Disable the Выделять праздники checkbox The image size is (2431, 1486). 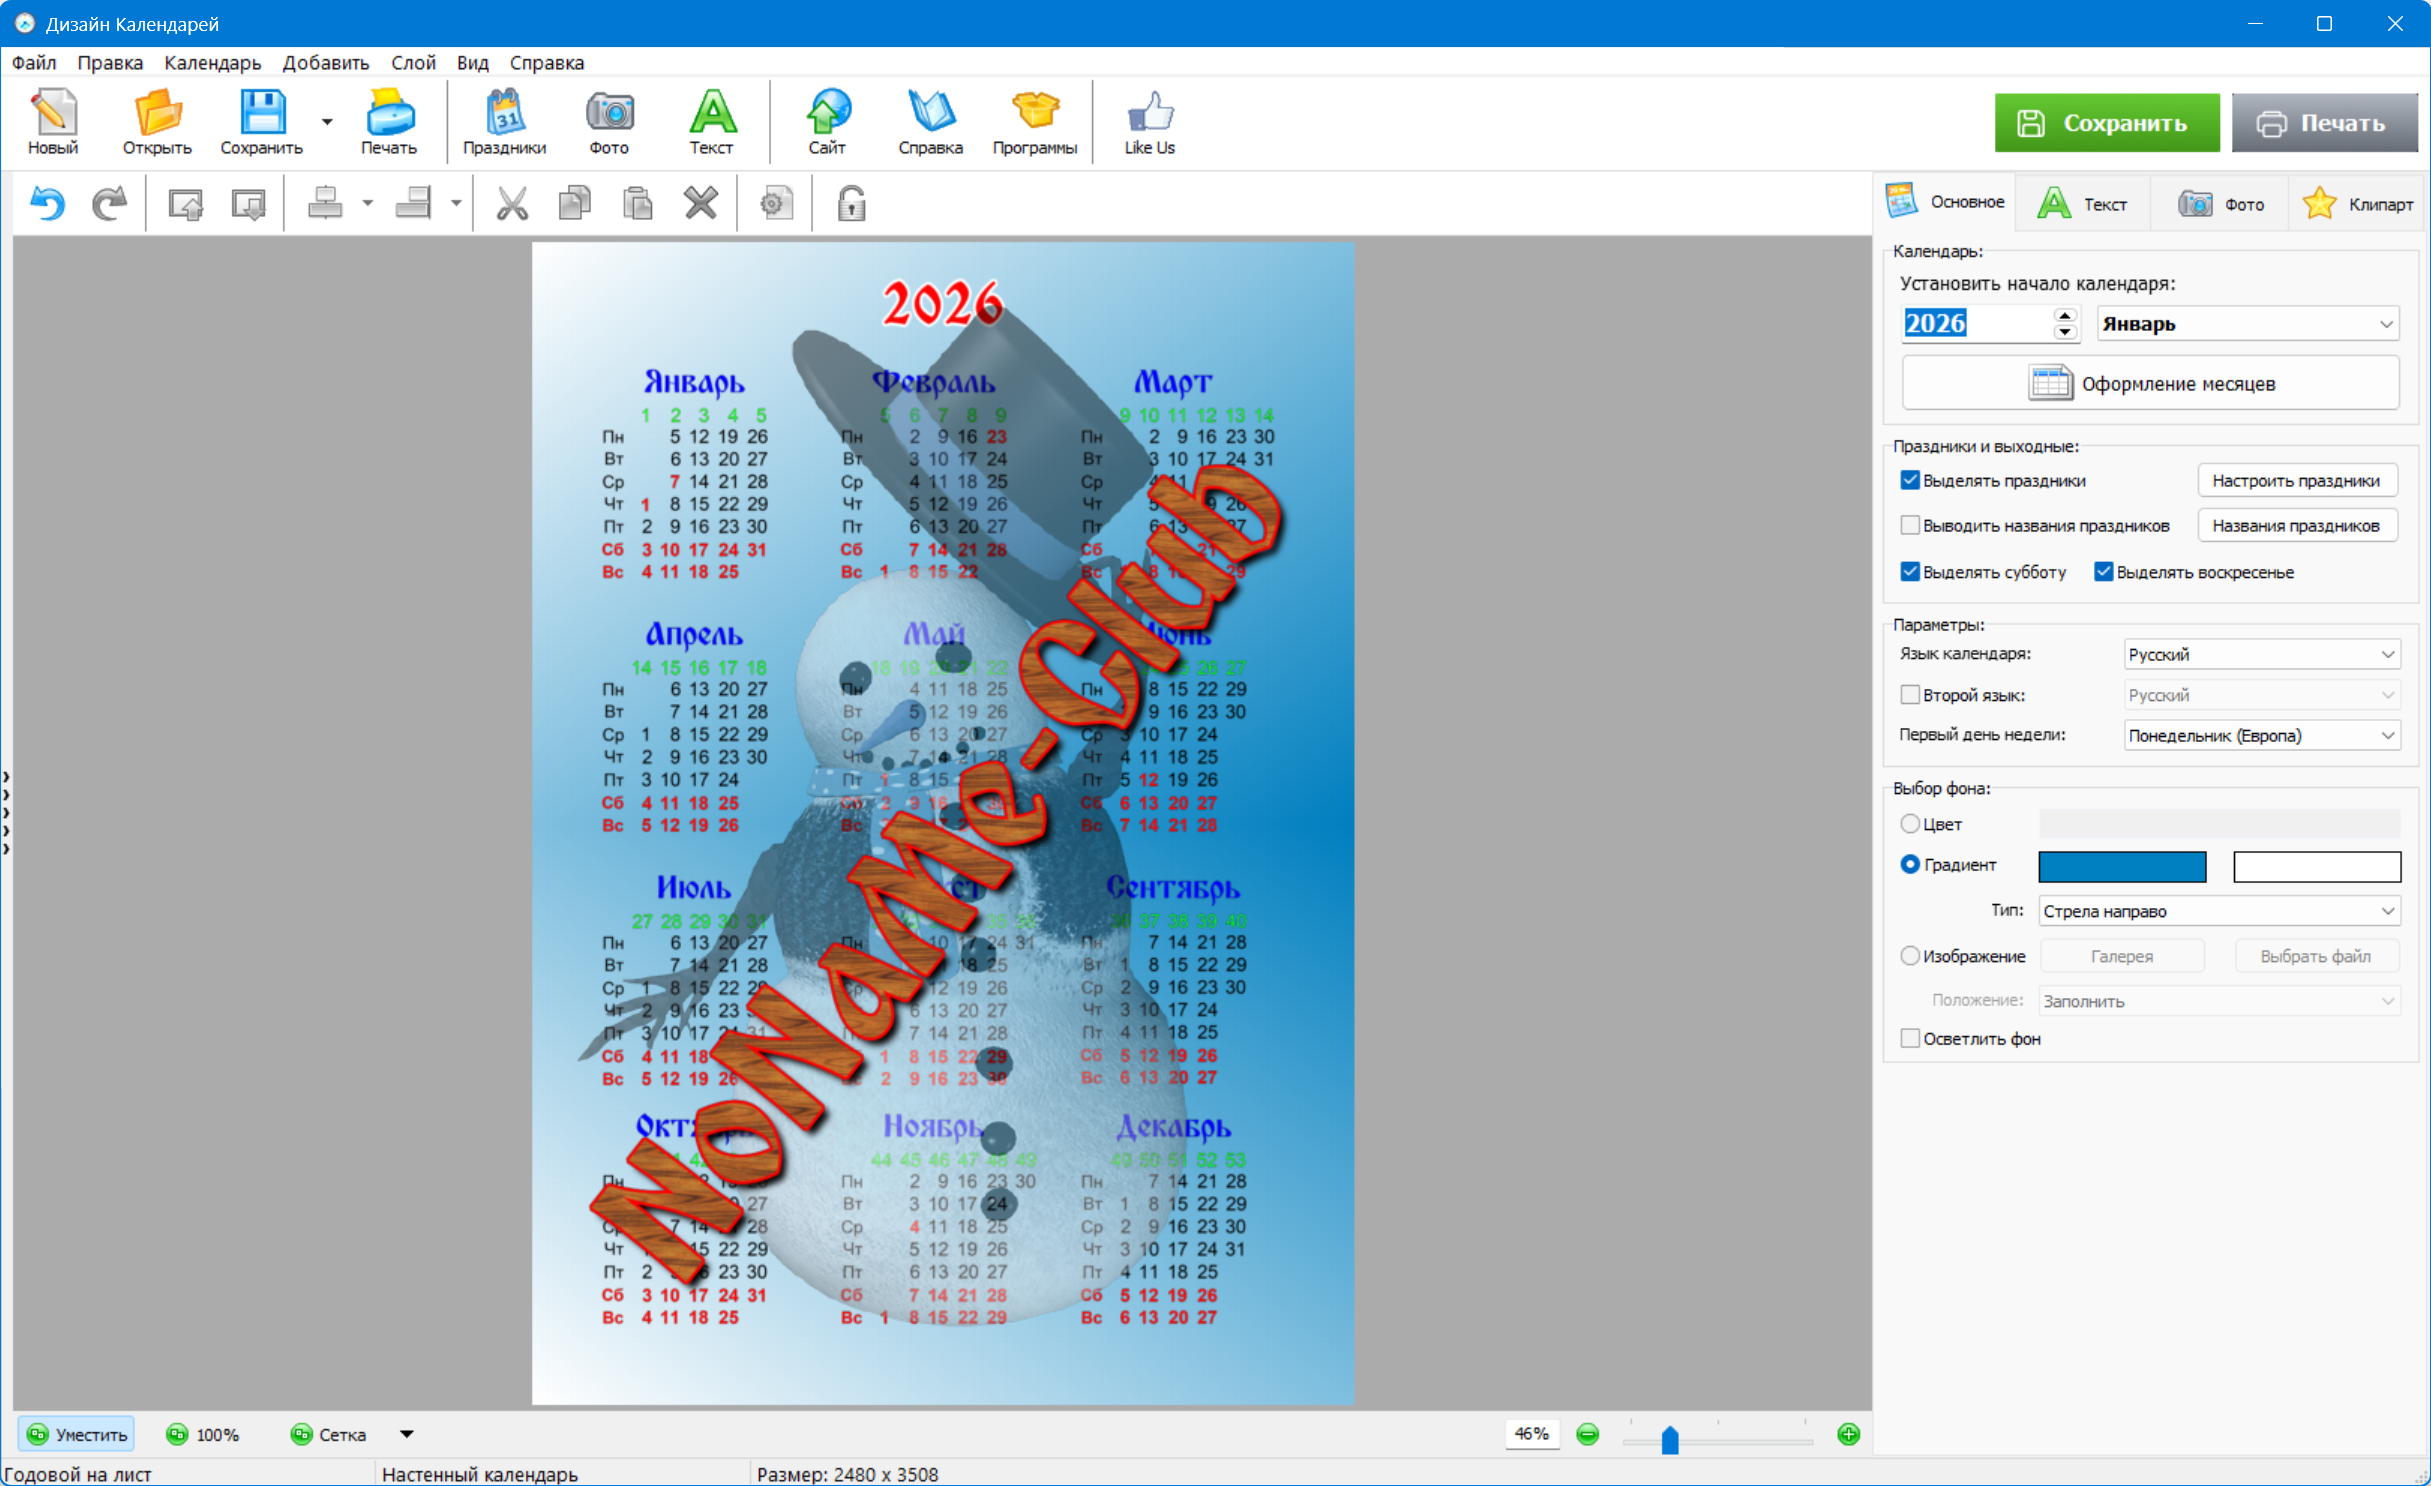(1910, 481)
